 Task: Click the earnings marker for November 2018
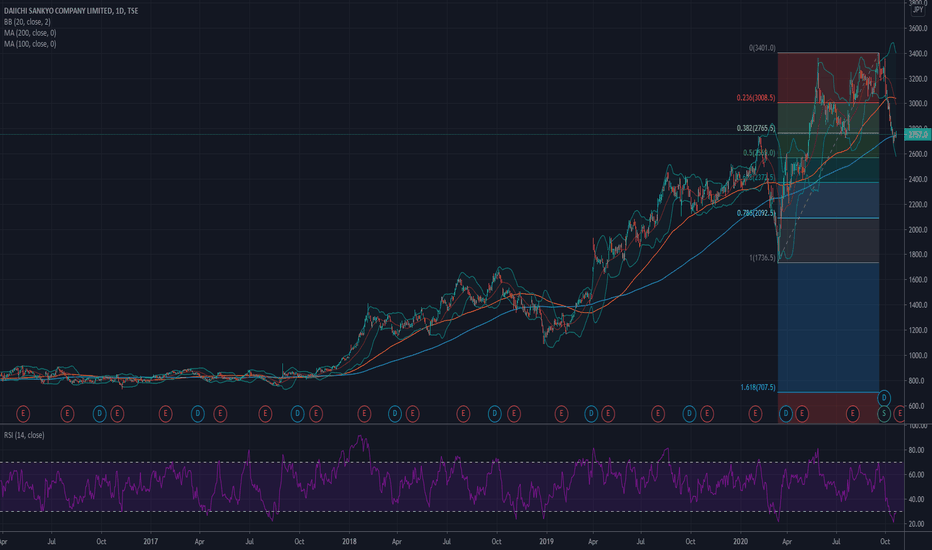click(x=514, y=413)
